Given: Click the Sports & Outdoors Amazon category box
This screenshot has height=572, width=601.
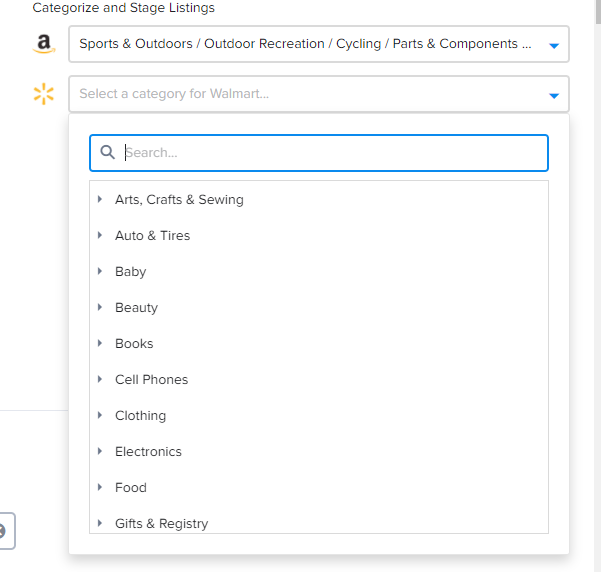Looking at the screenshot, I should 305,44.
